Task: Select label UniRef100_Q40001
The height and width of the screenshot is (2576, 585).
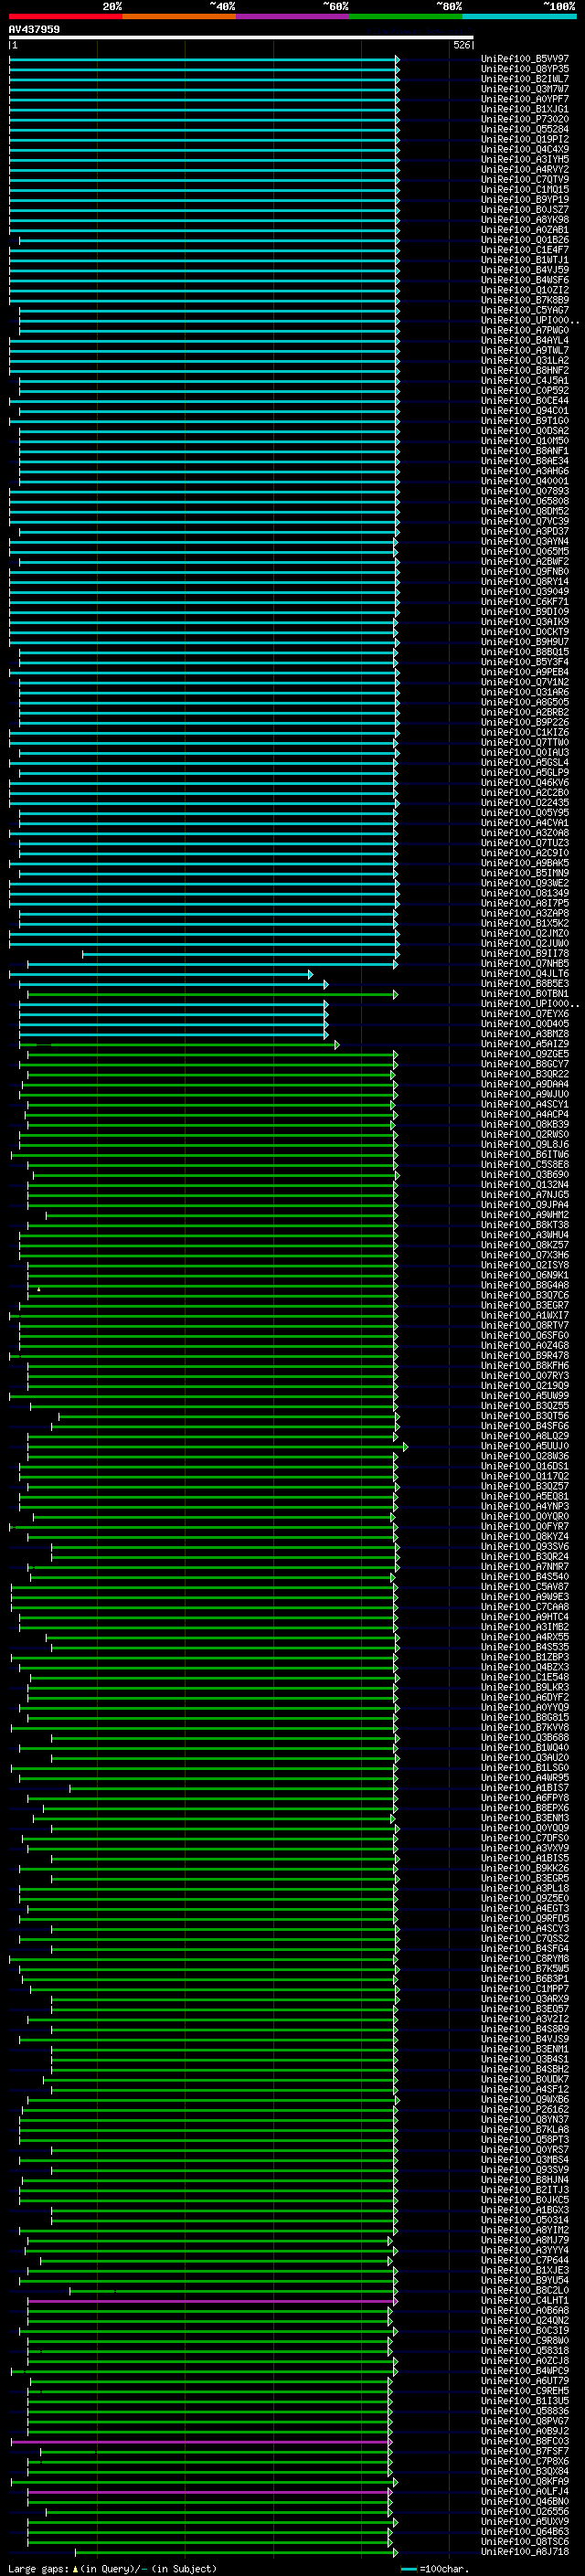Action: (525, 481)
